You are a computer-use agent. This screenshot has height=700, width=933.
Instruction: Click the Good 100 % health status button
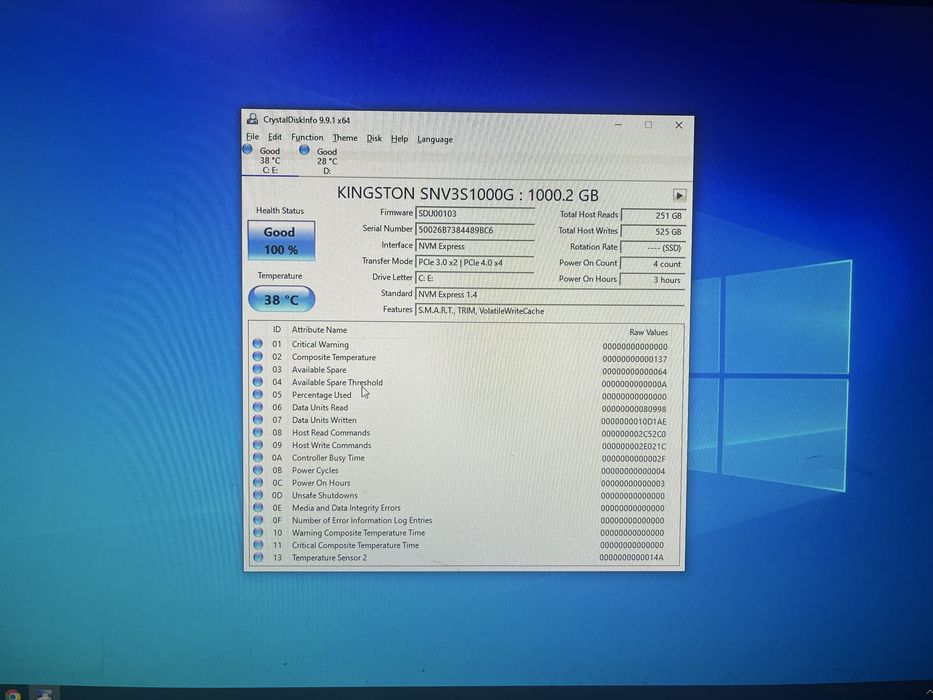click(x=281, y=240)
